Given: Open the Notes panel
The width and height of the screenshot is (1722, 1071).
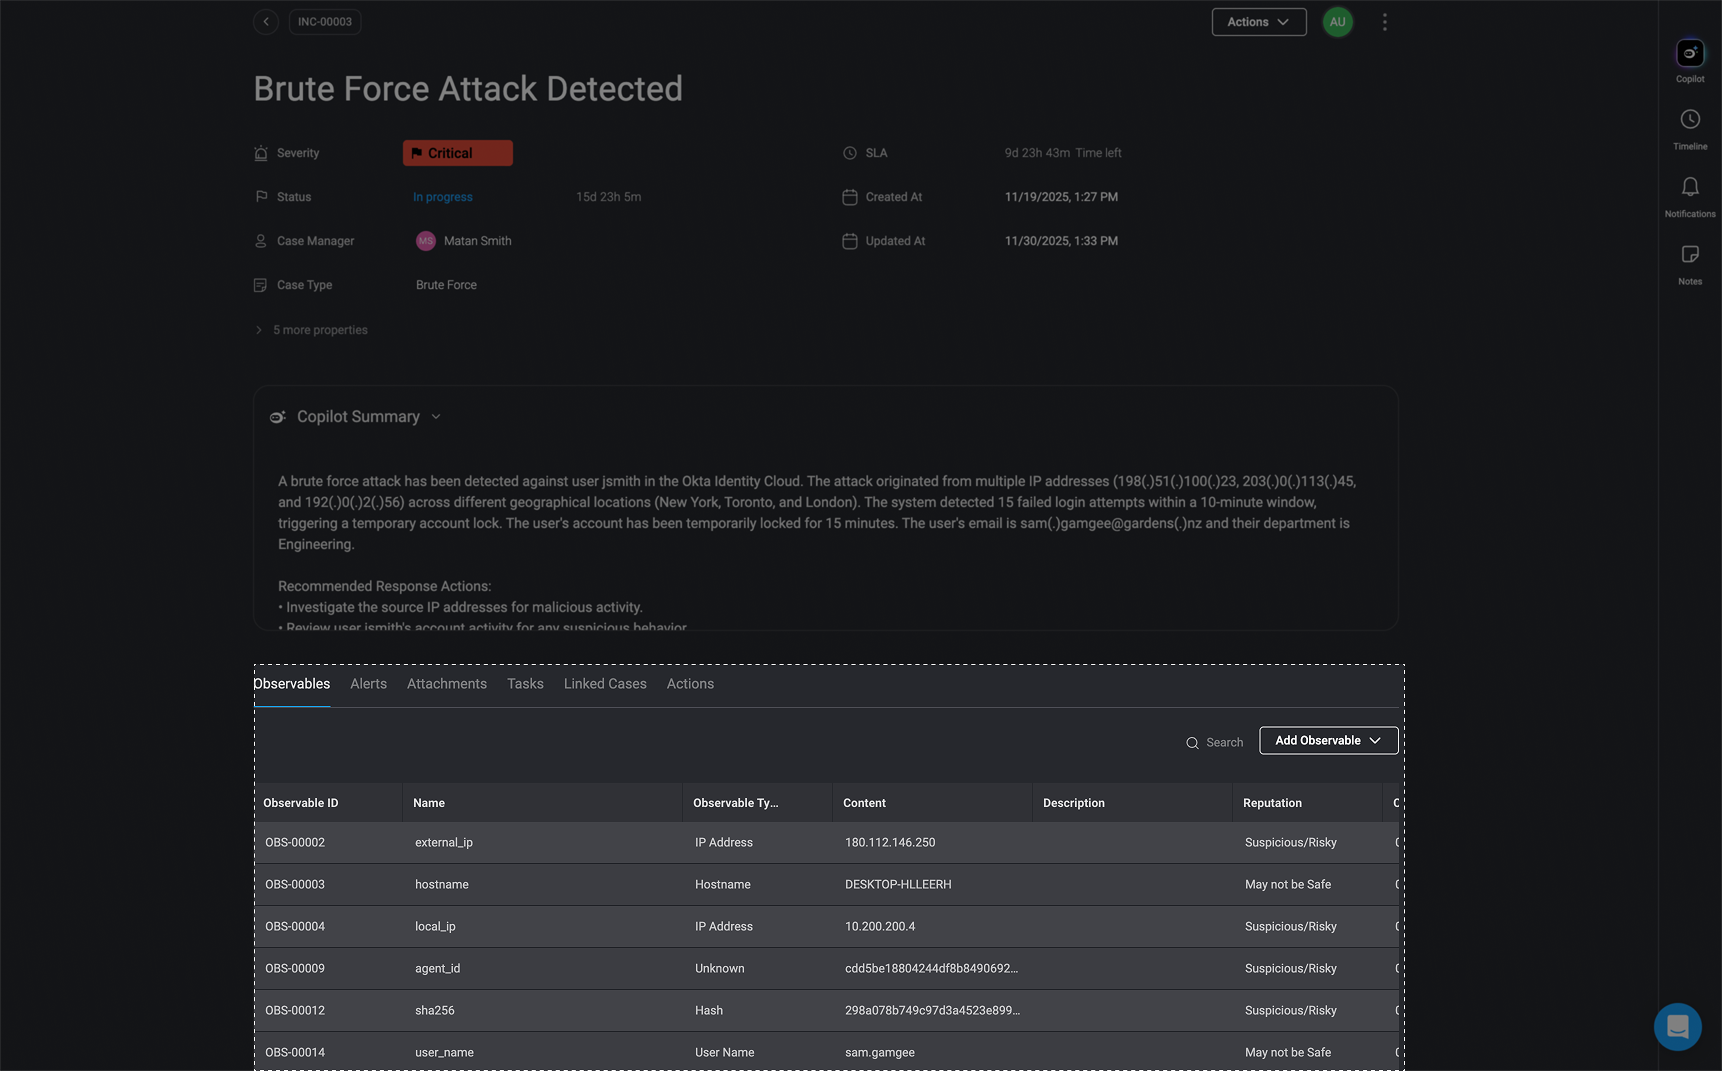Looking at the screenshot, I should (1690, 256).
